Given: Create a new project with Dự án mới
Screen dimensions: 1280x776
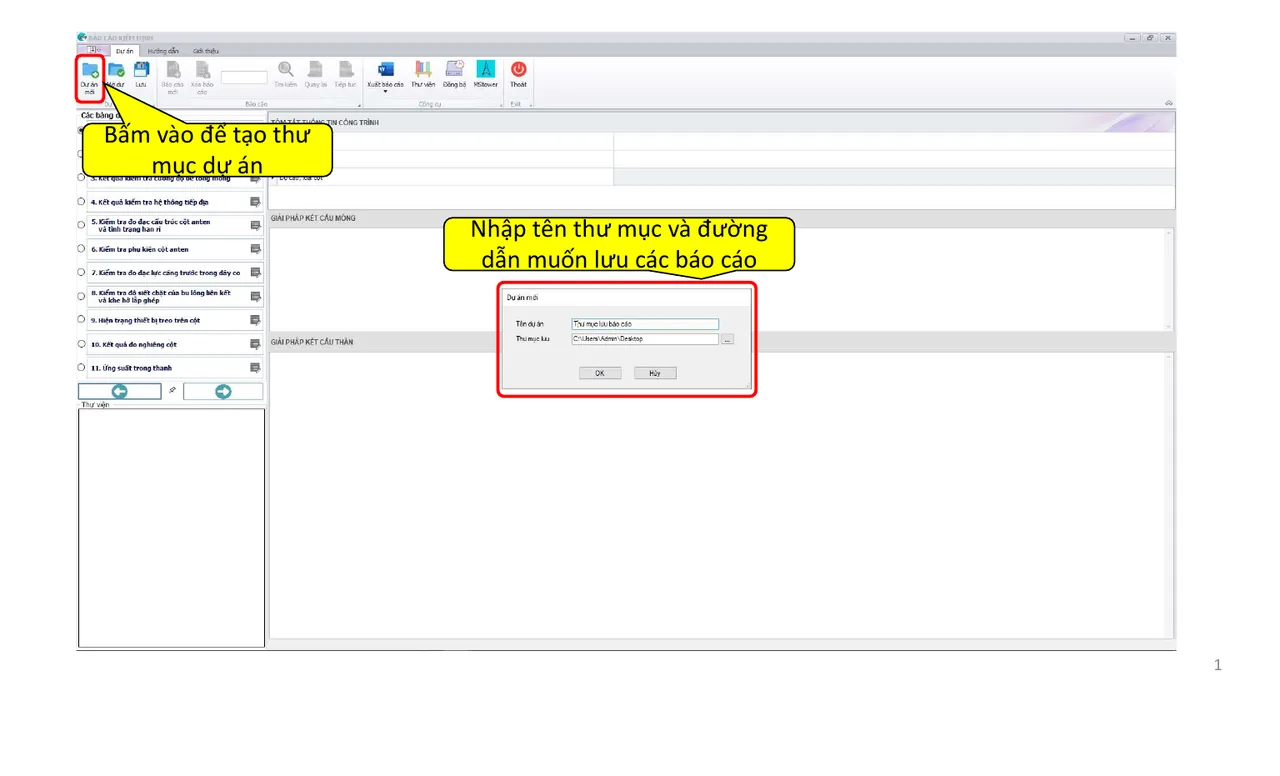Looking at the screenshot, I should click(x=89, y=76).
